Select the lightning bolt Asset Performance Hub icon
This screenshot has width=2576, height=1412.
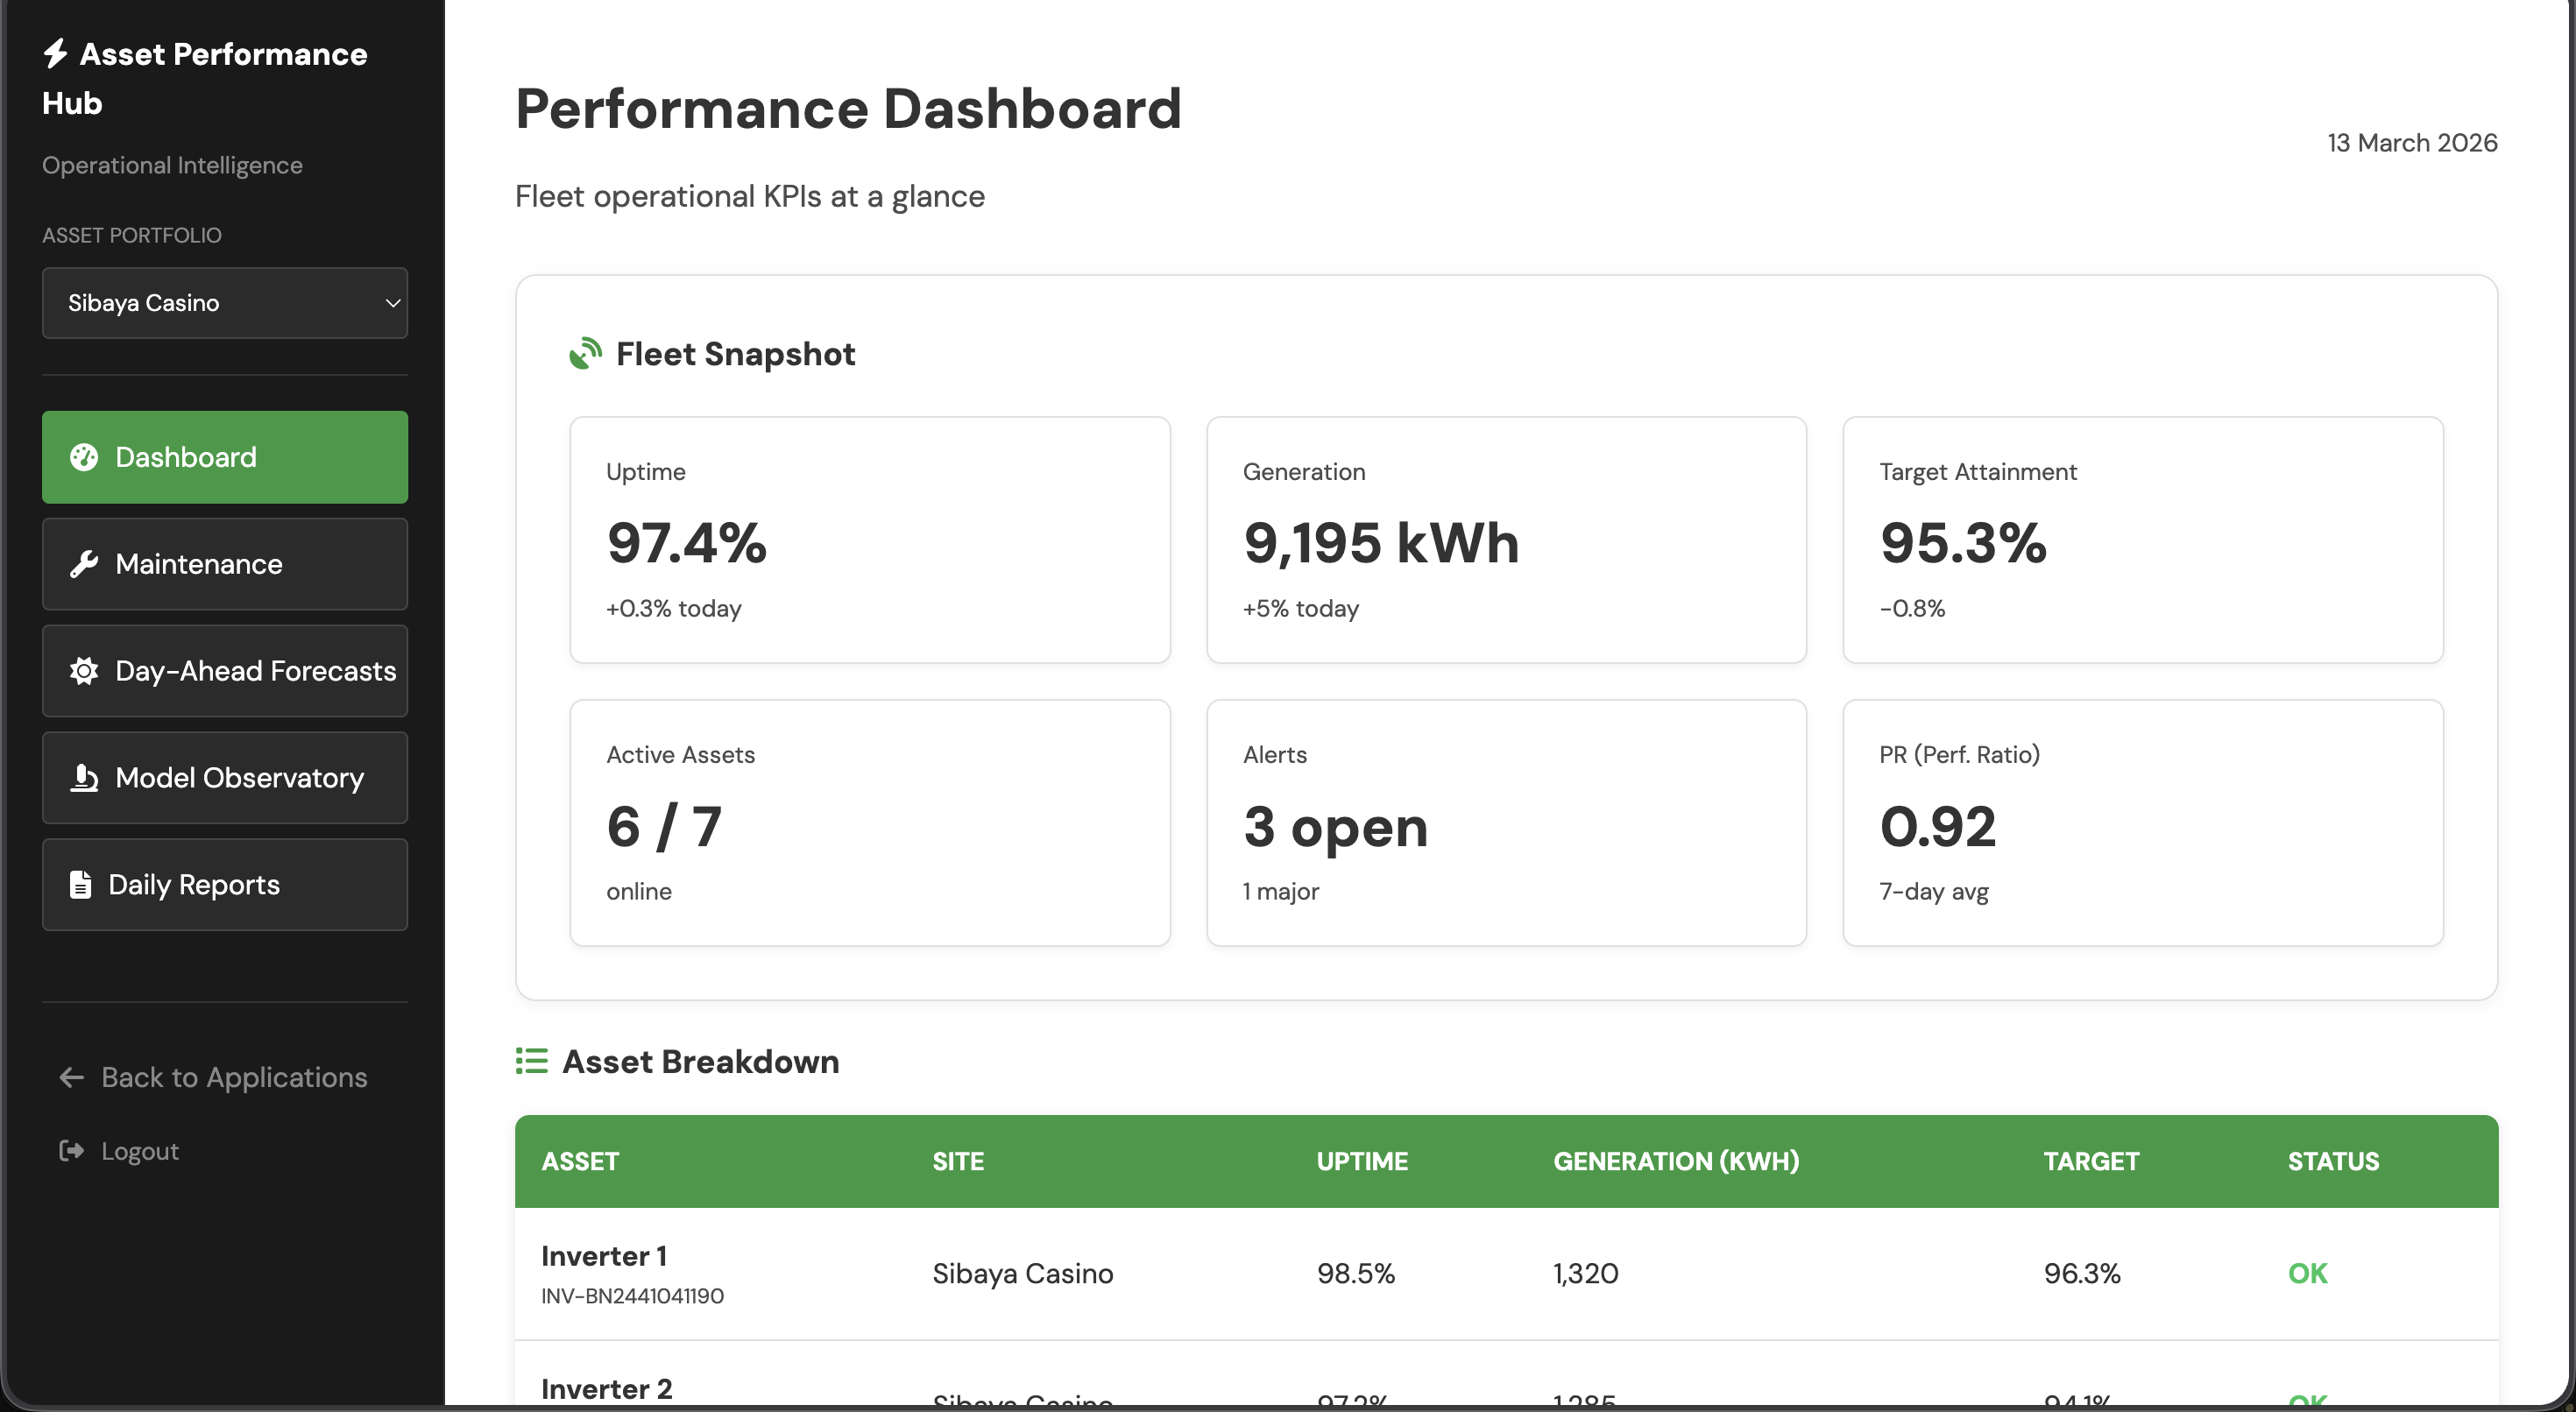point(57,54)
